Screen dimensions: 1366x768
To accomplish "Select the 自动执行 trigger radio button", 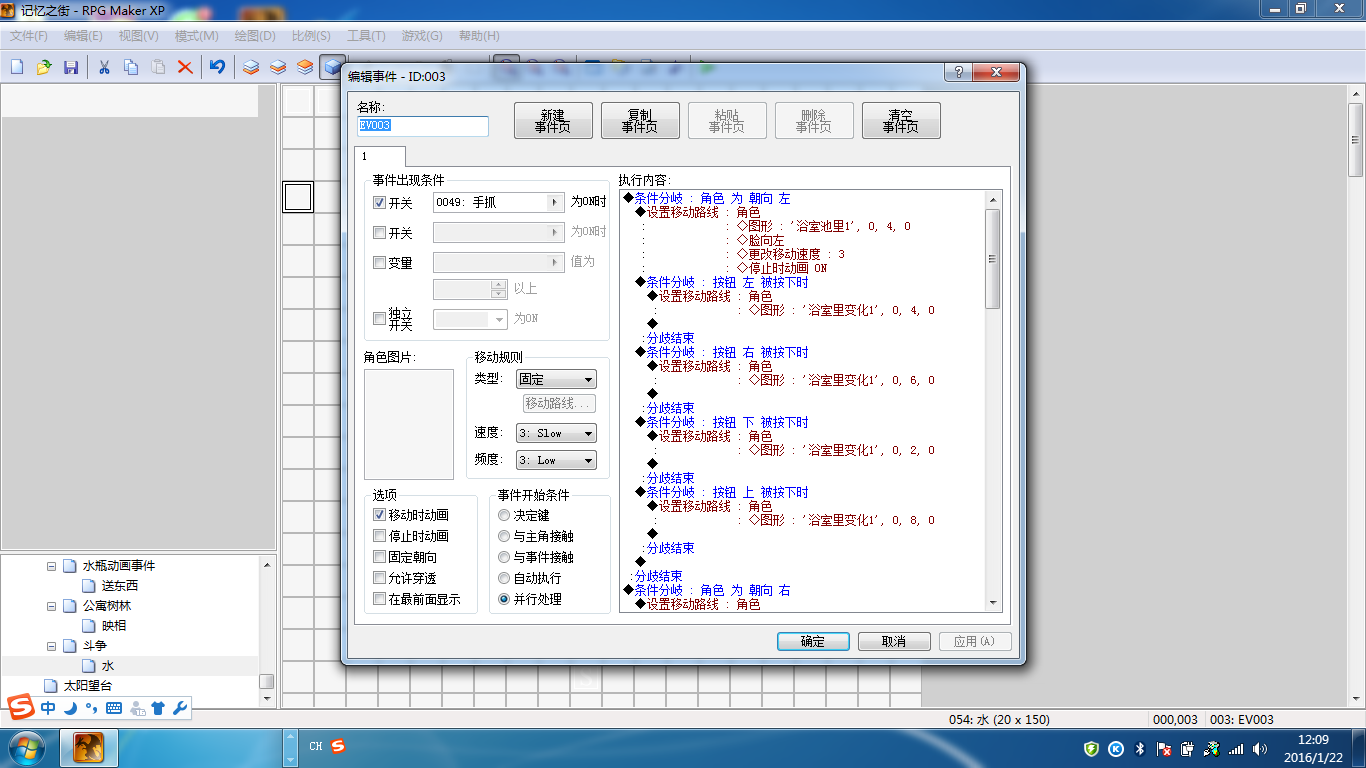I will (504, 578).
